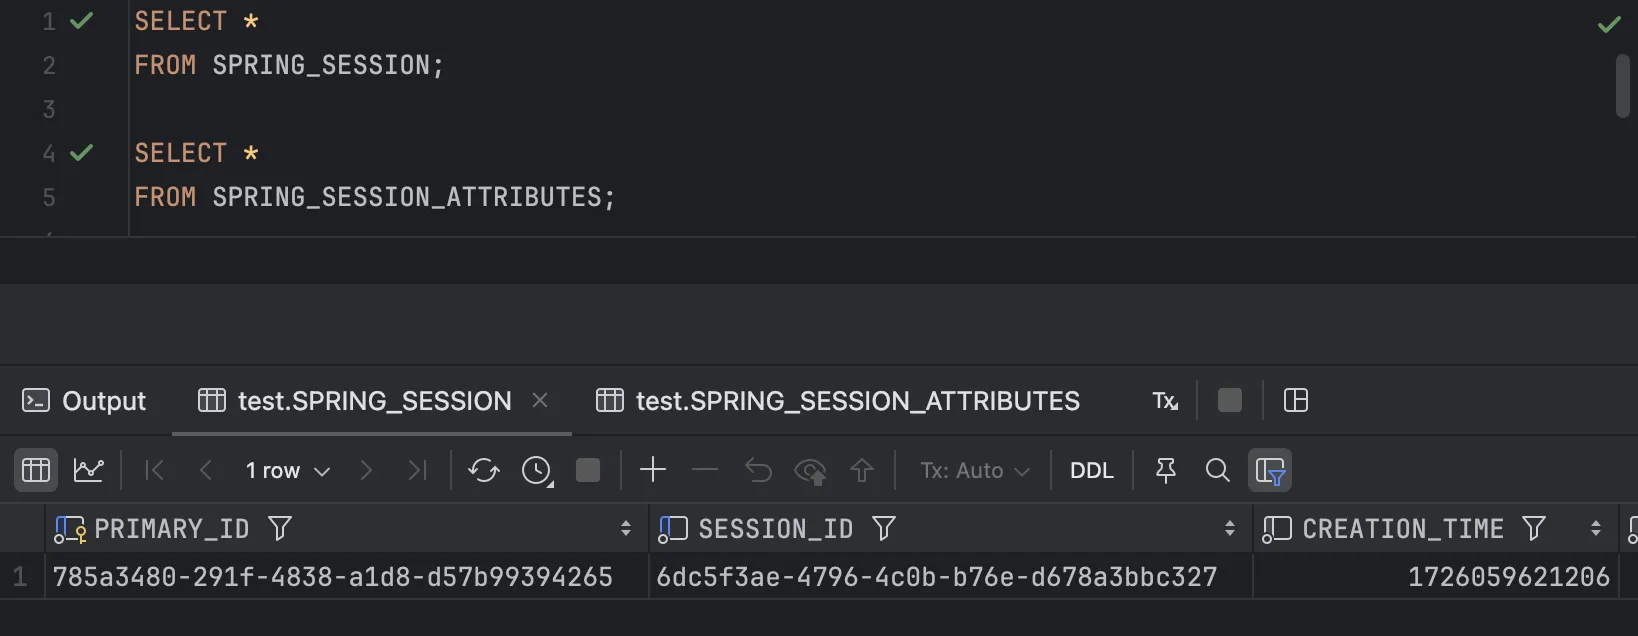1638x636 pixels.
Task: Filter the SESSION_ID column
Action: click(884, 528)
